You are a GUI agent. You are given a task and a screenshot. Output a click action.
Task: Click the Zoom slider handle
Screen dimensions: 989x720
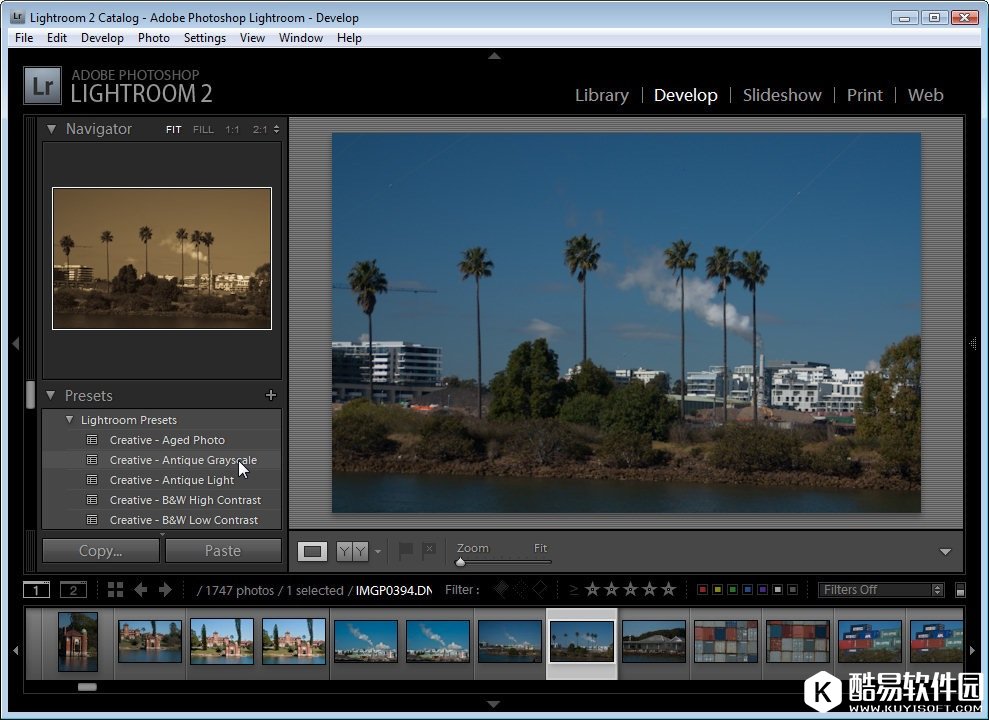(x=460, y=562)
